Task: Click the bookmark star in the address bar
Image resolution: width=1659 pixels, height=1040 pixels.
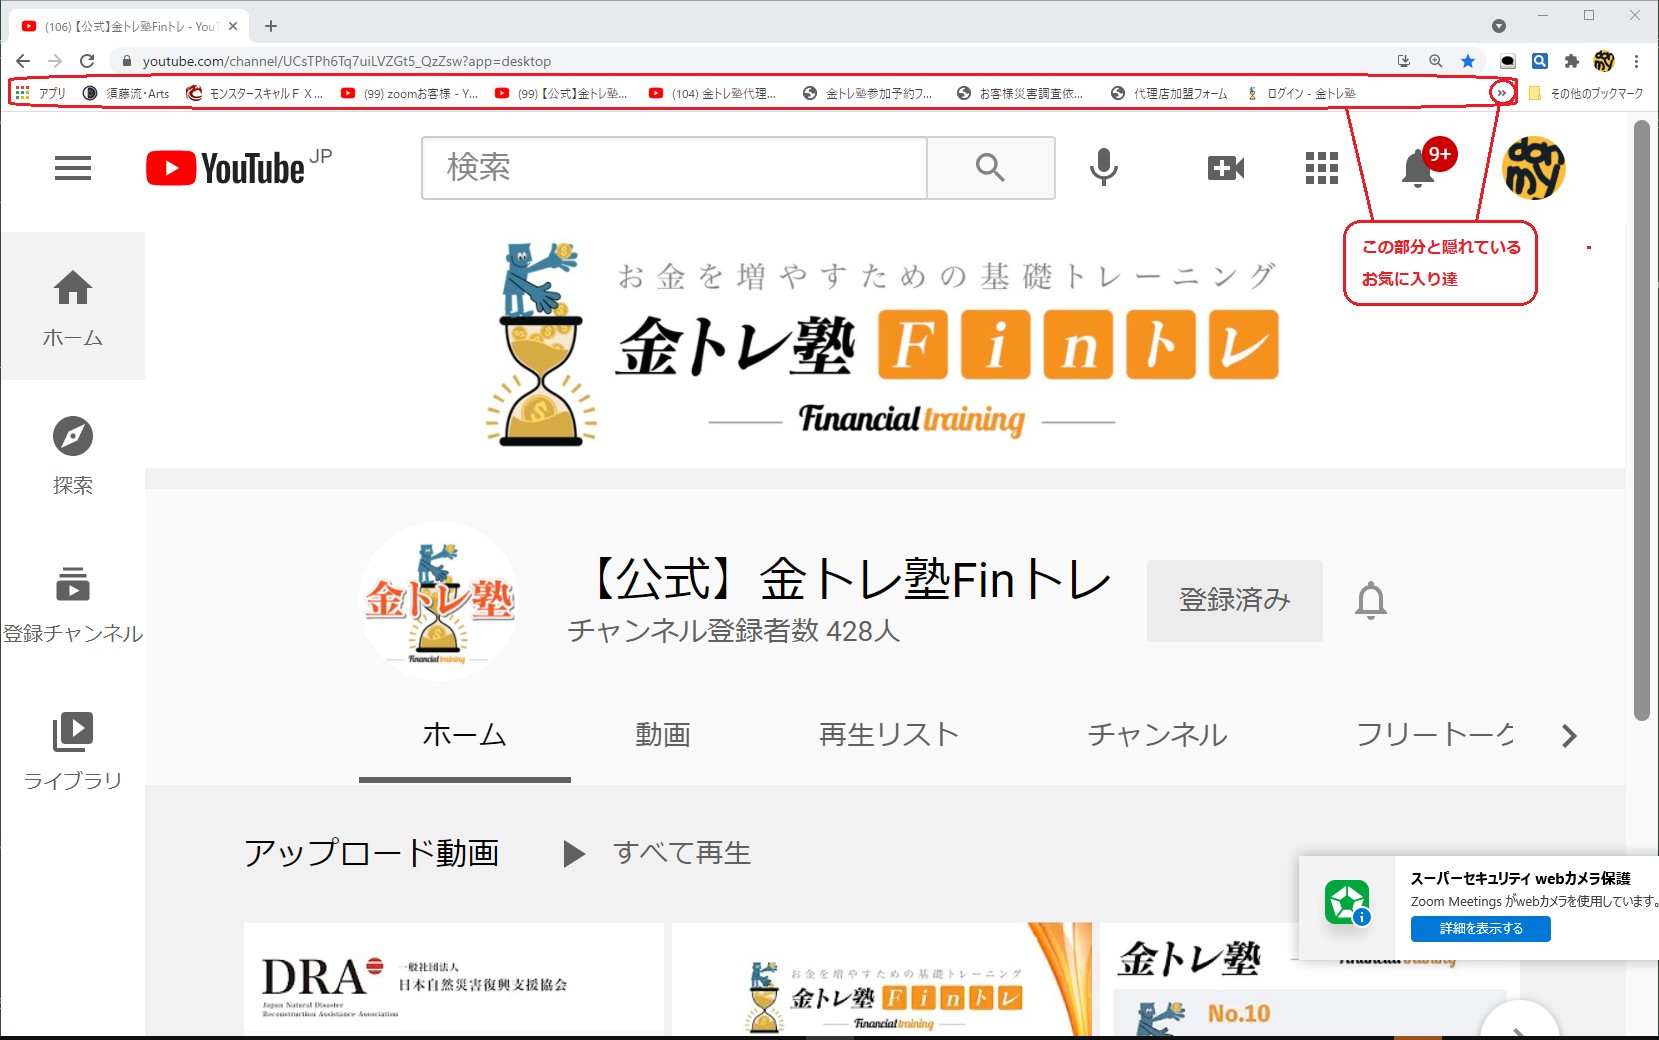Action: (x=1468, y=61)
